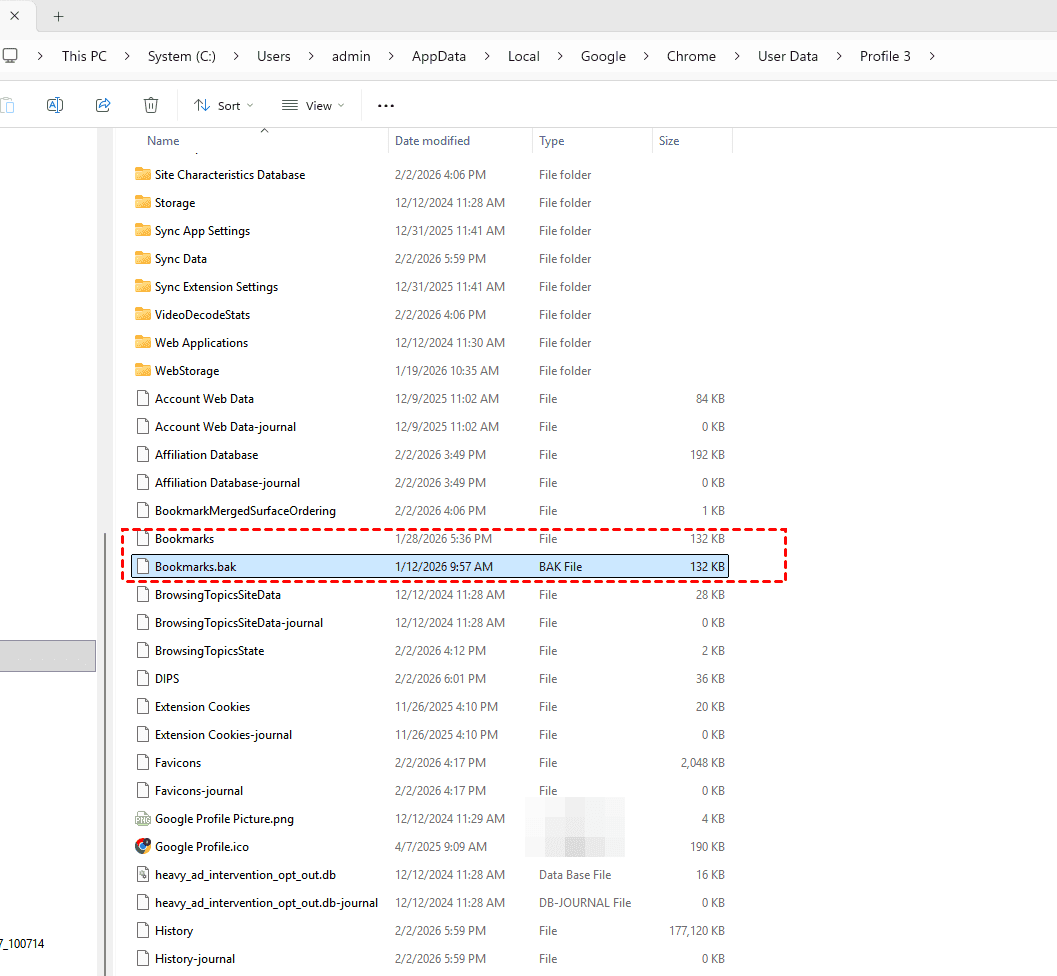Sort by the Date modified column header

click(432, 141)
